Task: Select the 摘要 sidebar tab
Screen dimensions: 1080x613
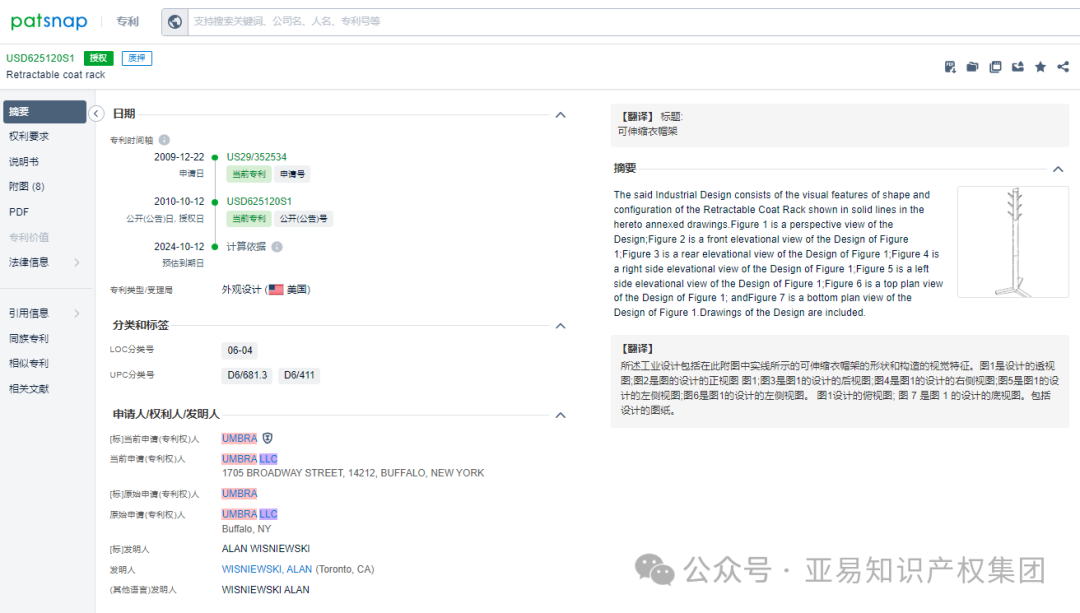Action: (45, 112)
